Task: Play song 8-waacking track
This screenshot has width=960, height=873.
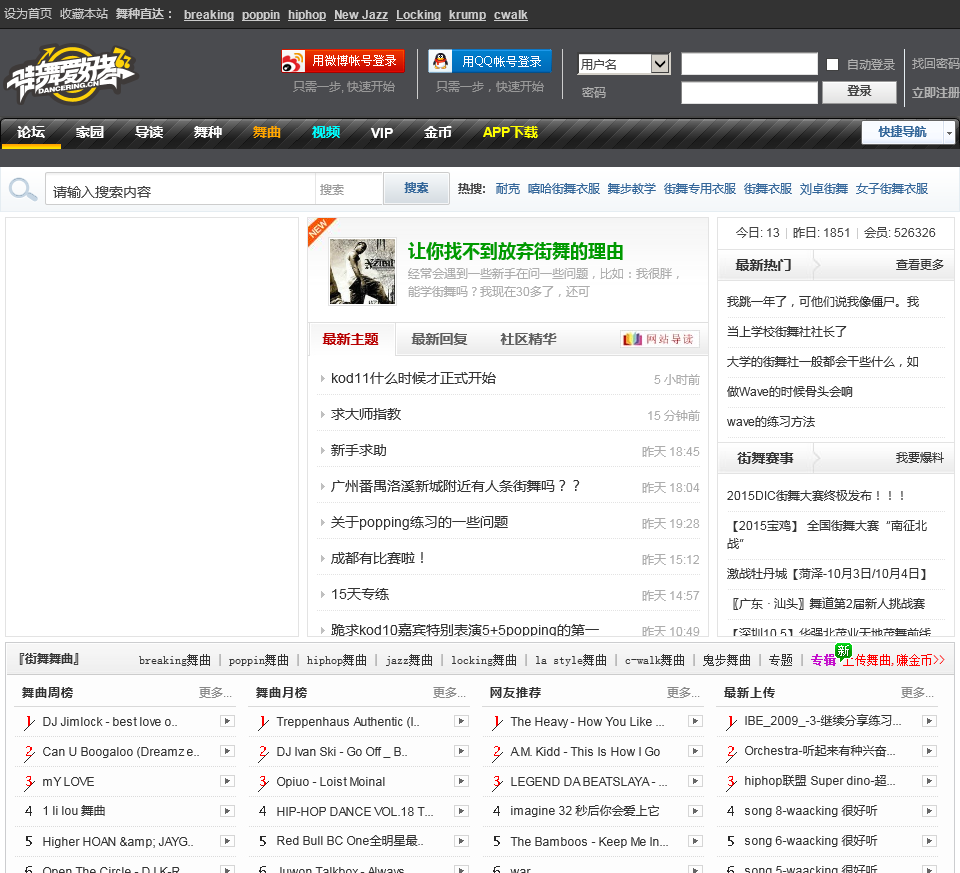Action: (929, 811)
